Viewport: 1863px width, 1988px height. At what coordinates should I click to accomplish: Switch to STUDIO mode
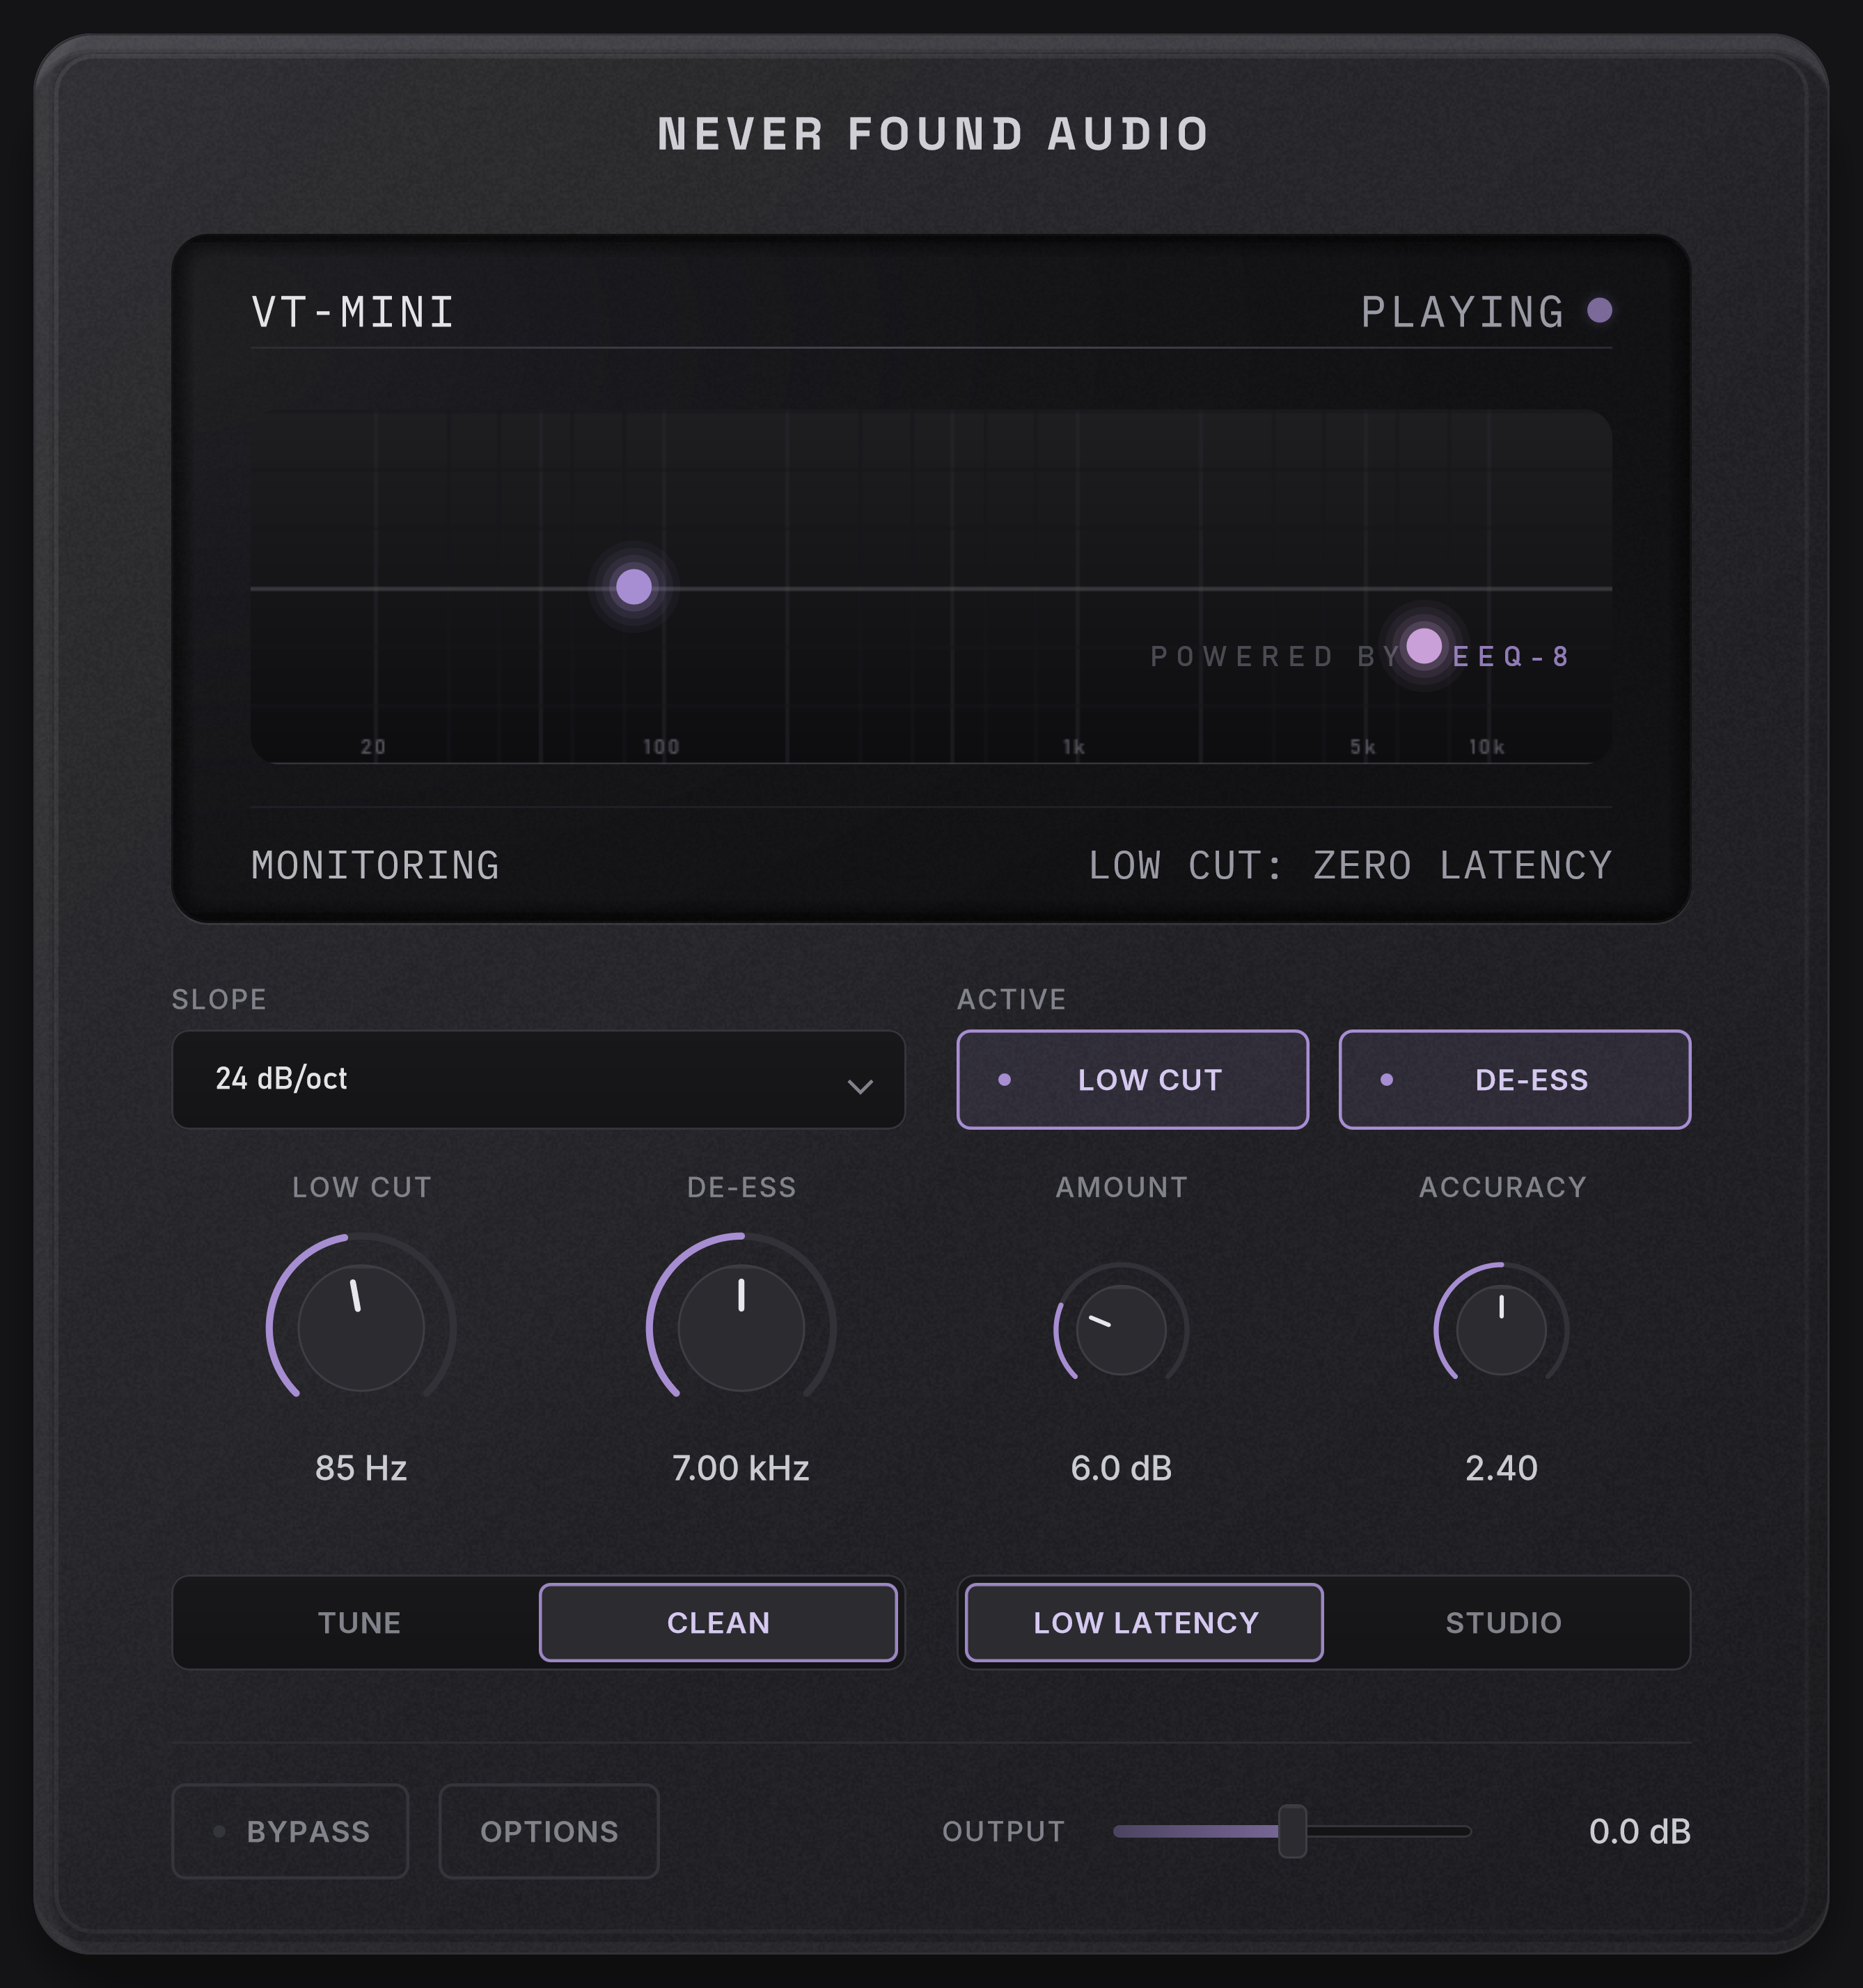[x=1503, y=1622]
